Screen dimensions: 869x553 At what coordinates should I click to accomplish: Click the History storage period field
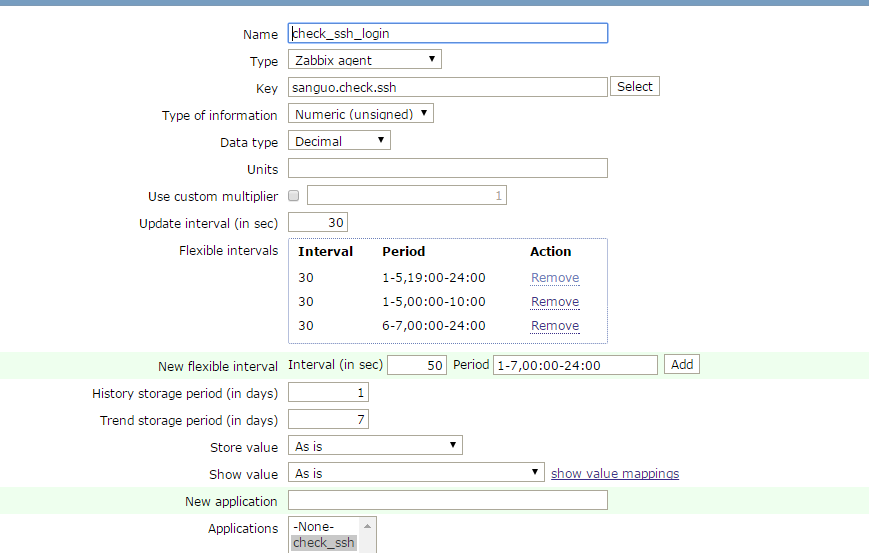click(x=328, y=392)
